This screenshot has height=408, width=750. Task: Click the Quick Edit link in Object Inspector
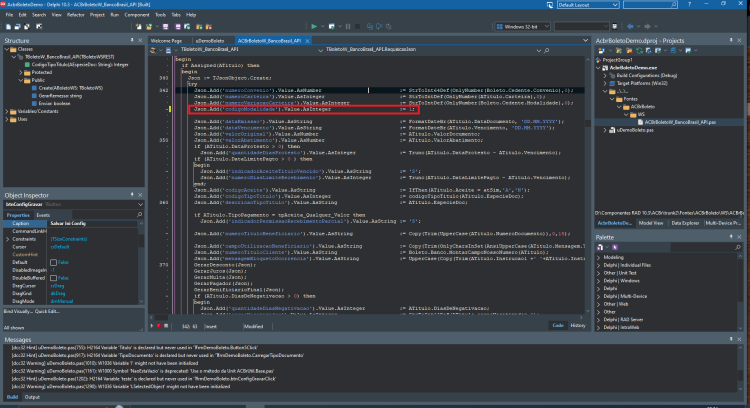pos(47,311)
